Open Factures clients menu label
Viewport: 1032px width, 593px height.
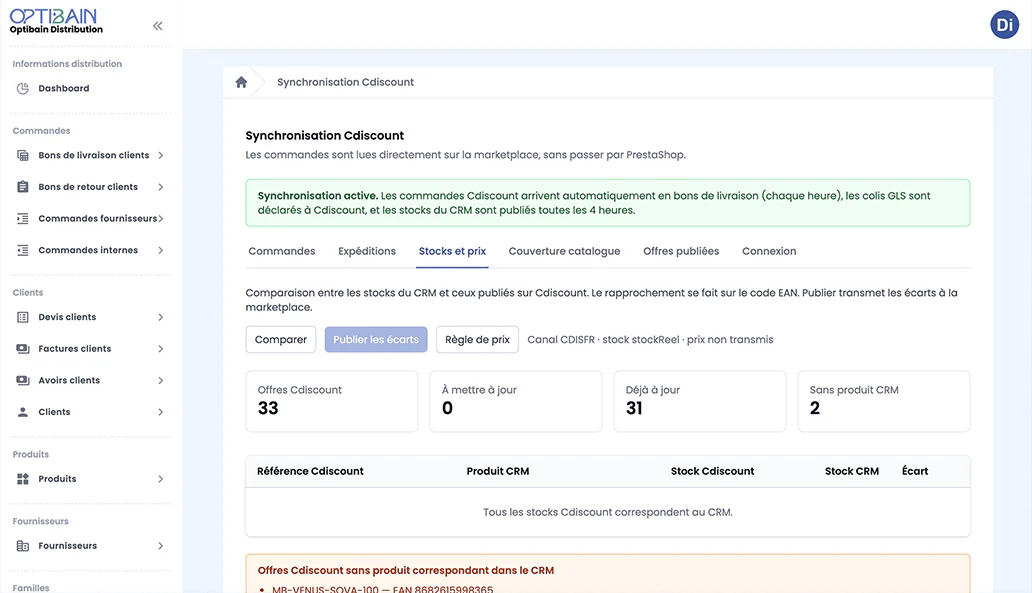[74, 349]
